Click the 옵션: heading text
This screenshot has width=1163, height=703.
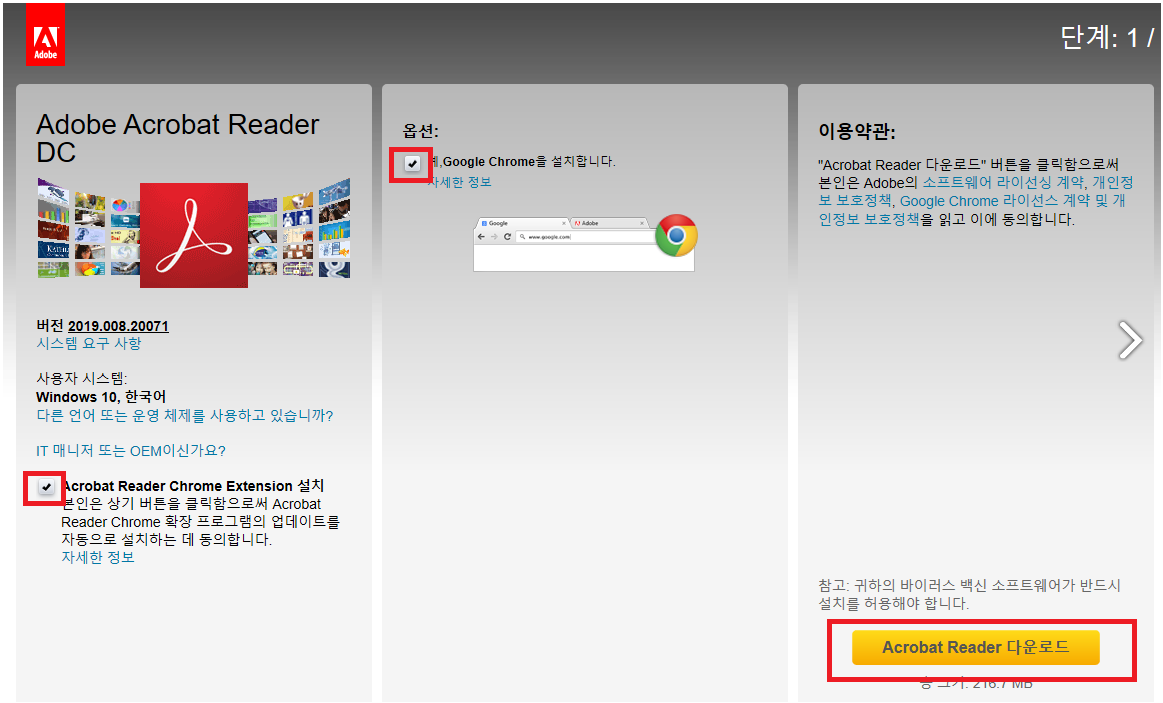click(x=421, y=131)
